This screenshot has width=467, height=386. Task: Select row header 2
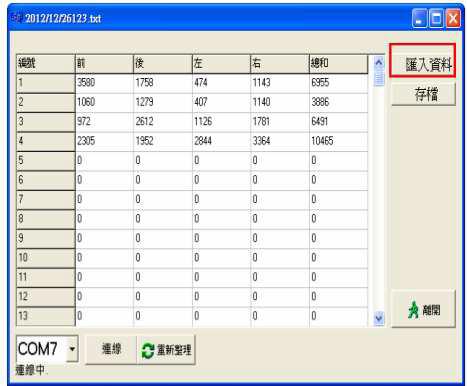[46, 103]
